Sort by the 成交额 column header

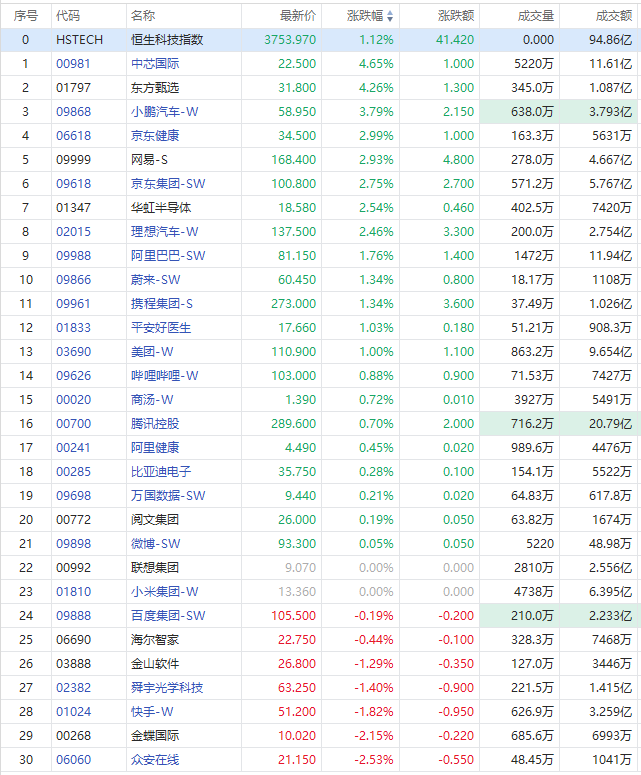pos(614,16)
